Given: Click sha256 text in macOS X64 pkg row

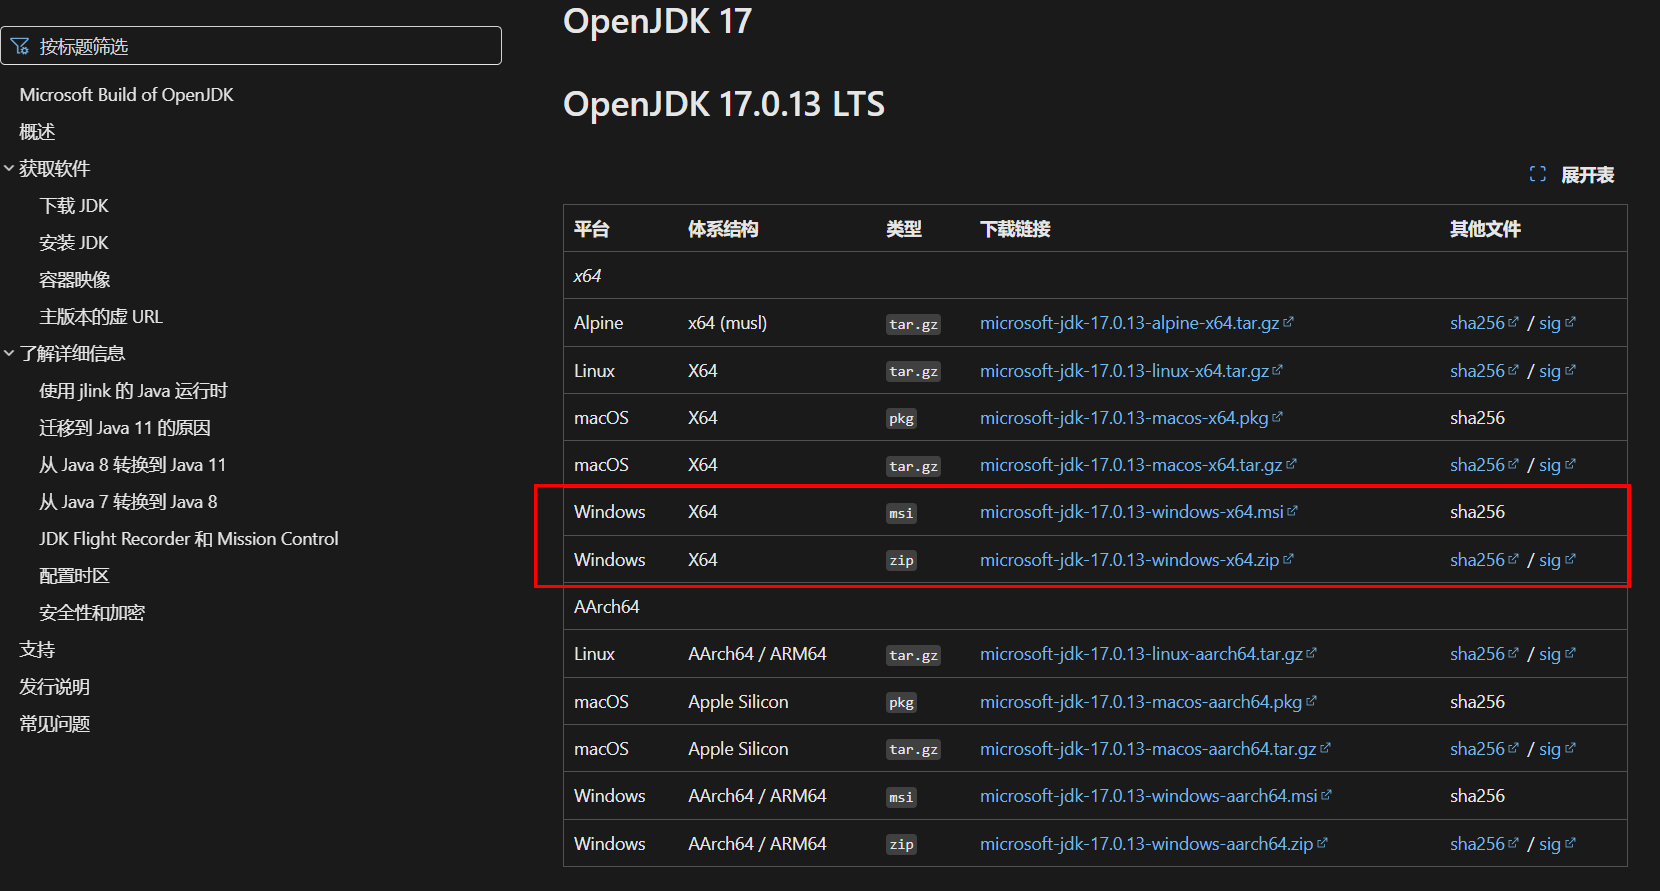Looking at the screenshot, I should pyautogui.click(x=1477, y=417).
